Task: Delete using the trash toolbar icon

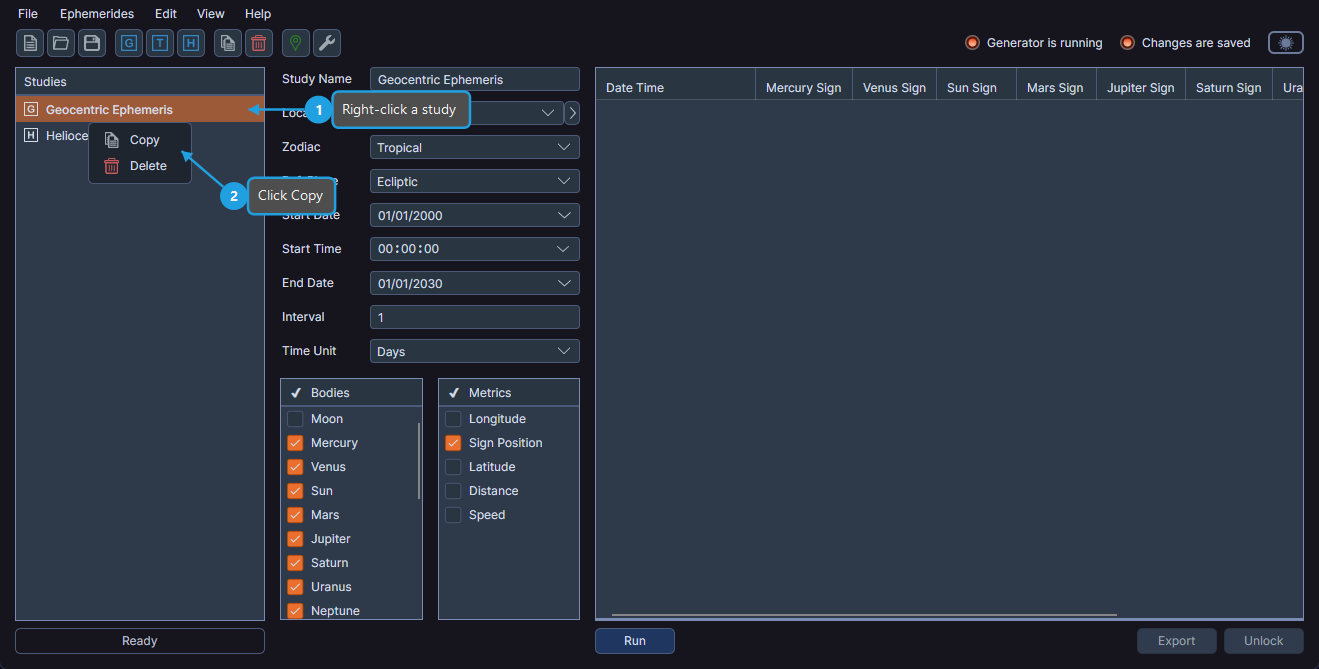Action: (258, 43)
